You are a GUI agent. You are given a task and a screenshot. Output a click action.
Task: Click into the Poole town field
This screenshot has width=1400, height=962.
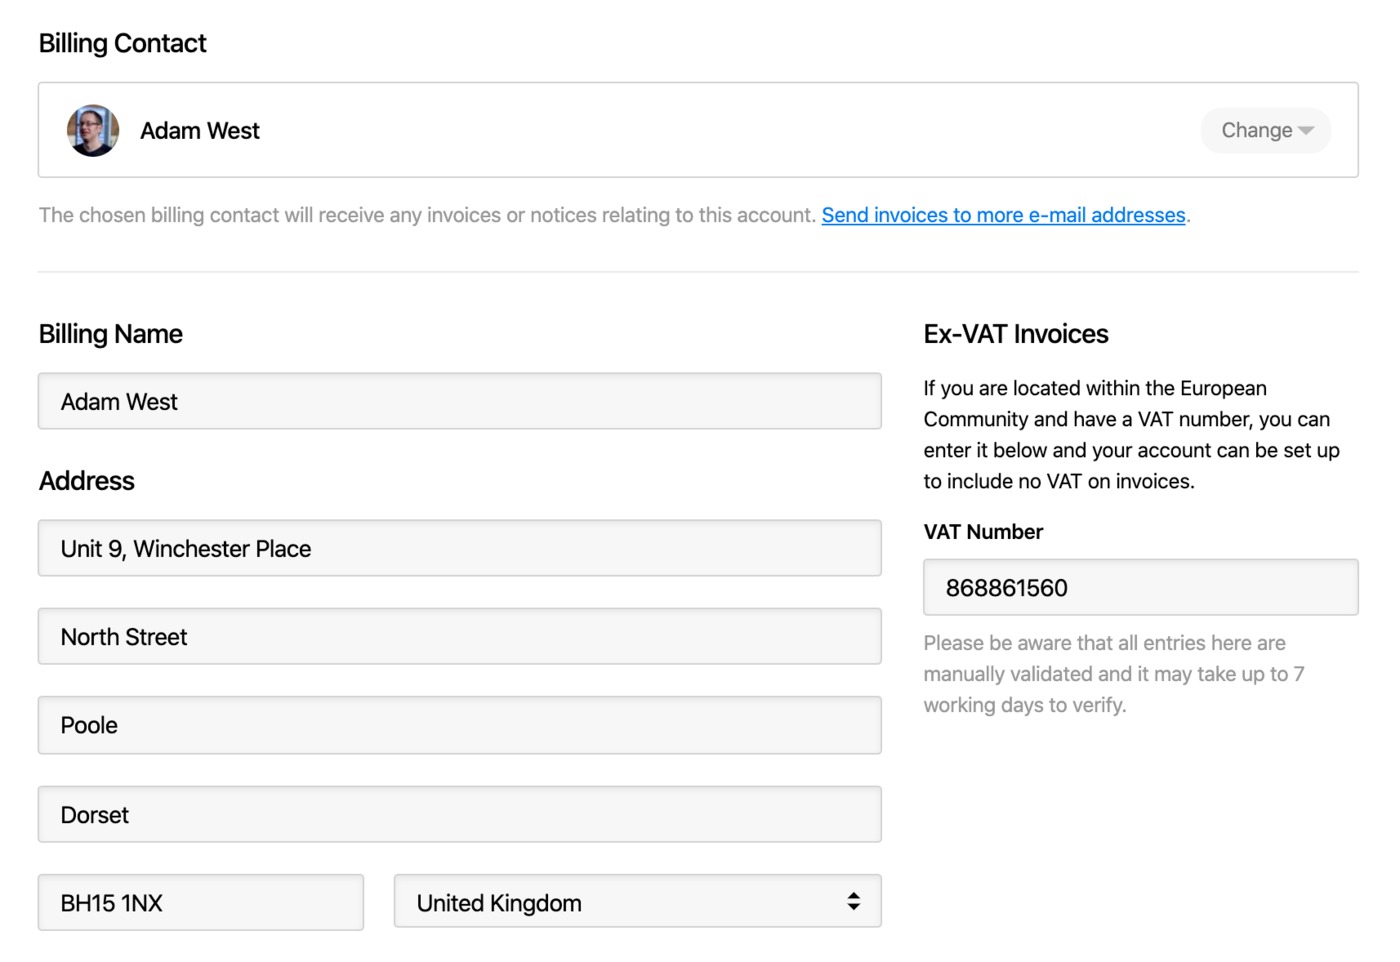pos(459,726)
